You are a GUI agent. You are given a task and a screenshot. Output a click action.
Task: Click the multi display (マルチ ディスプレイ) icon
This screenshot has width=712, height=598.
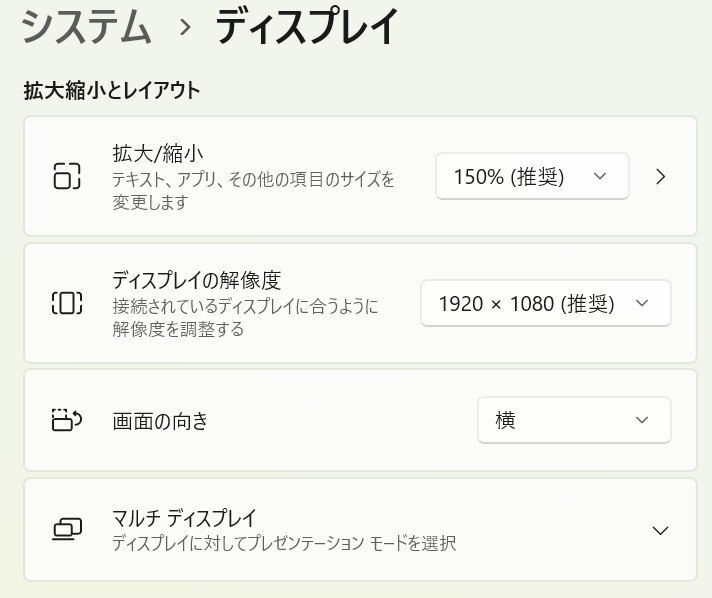tap(66, 529)
